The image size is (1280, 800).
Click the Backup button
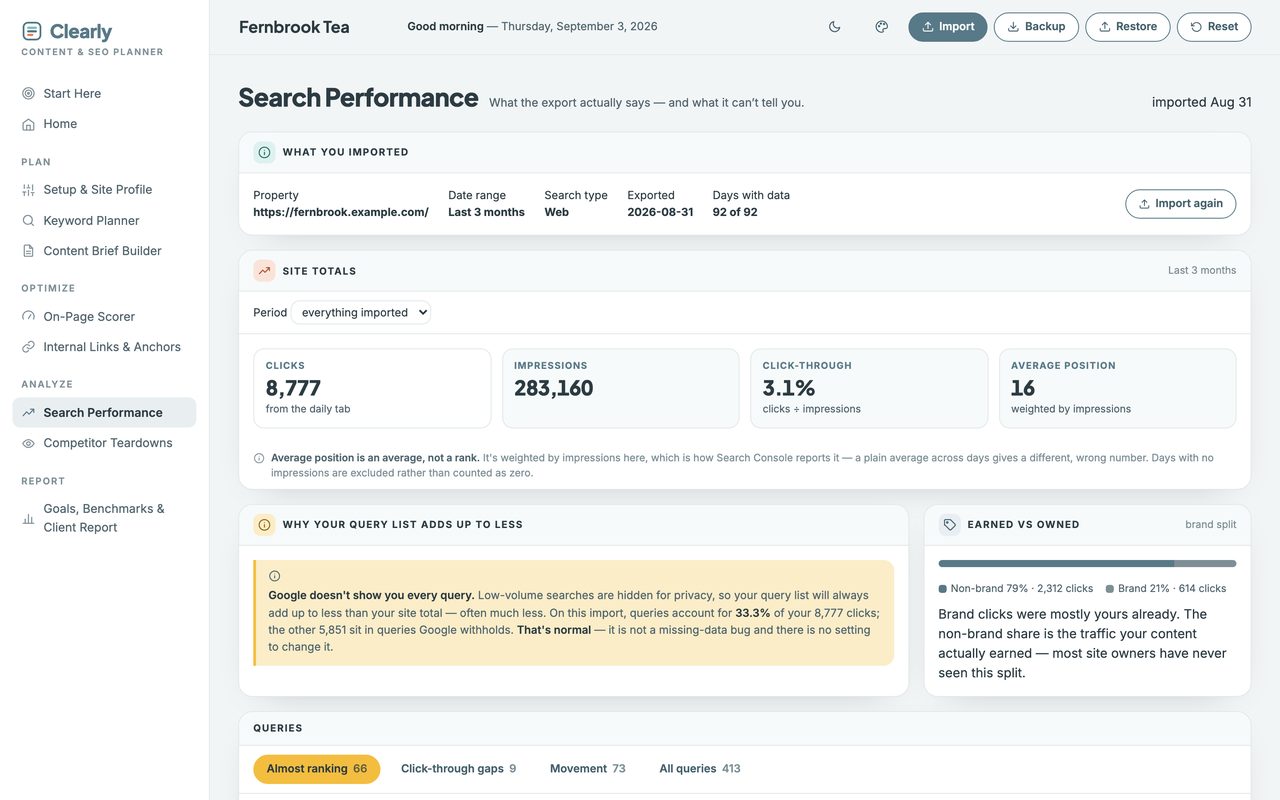(x=1037, y=27)
